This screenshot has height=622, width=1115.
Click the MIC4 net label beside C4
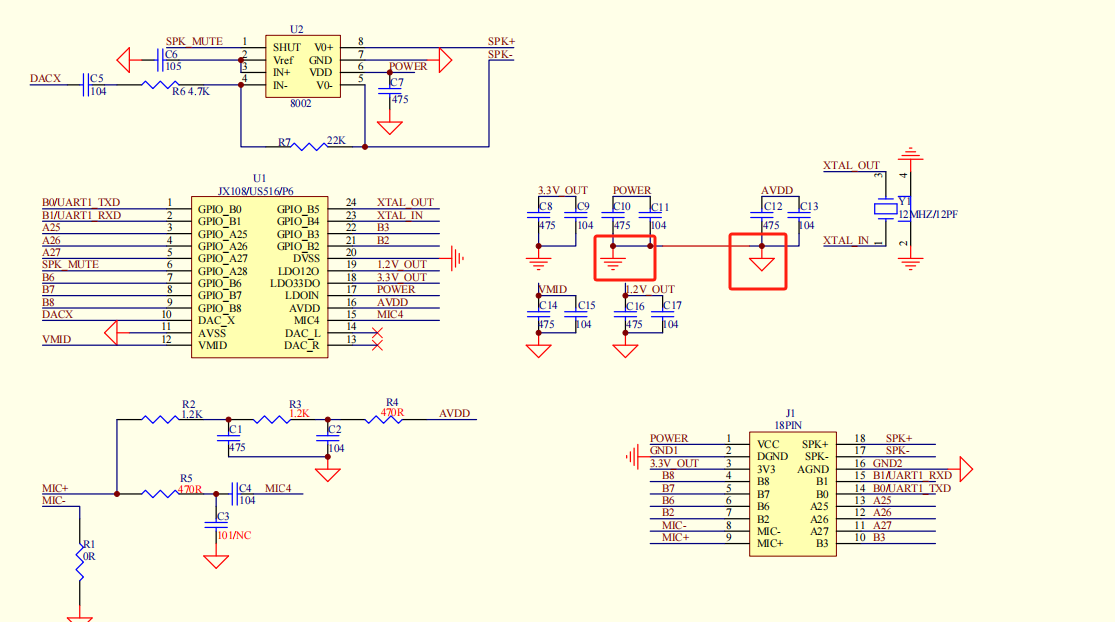278,488
